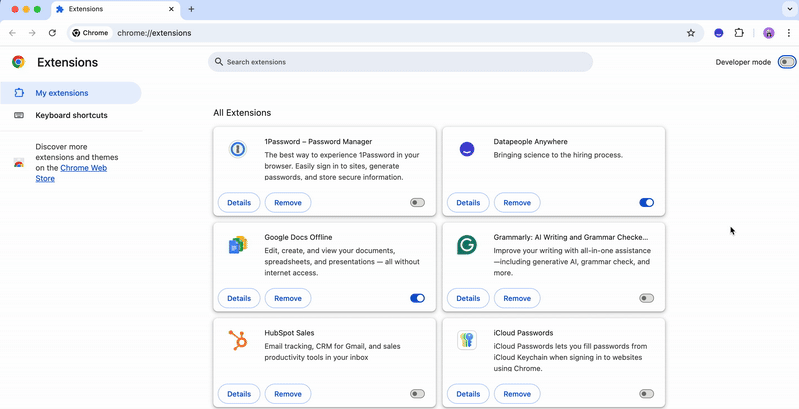Click the HubSpot Sales extension icon
This screenshot has height=409, width=799.
237,340
